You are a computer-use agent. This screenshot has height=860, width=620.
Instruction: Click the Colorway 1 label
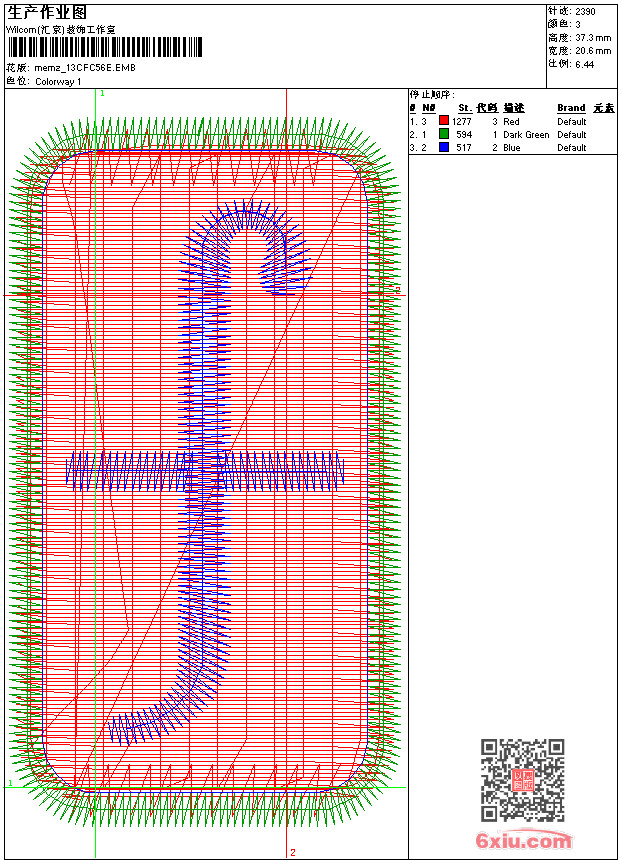coord(58,82)
